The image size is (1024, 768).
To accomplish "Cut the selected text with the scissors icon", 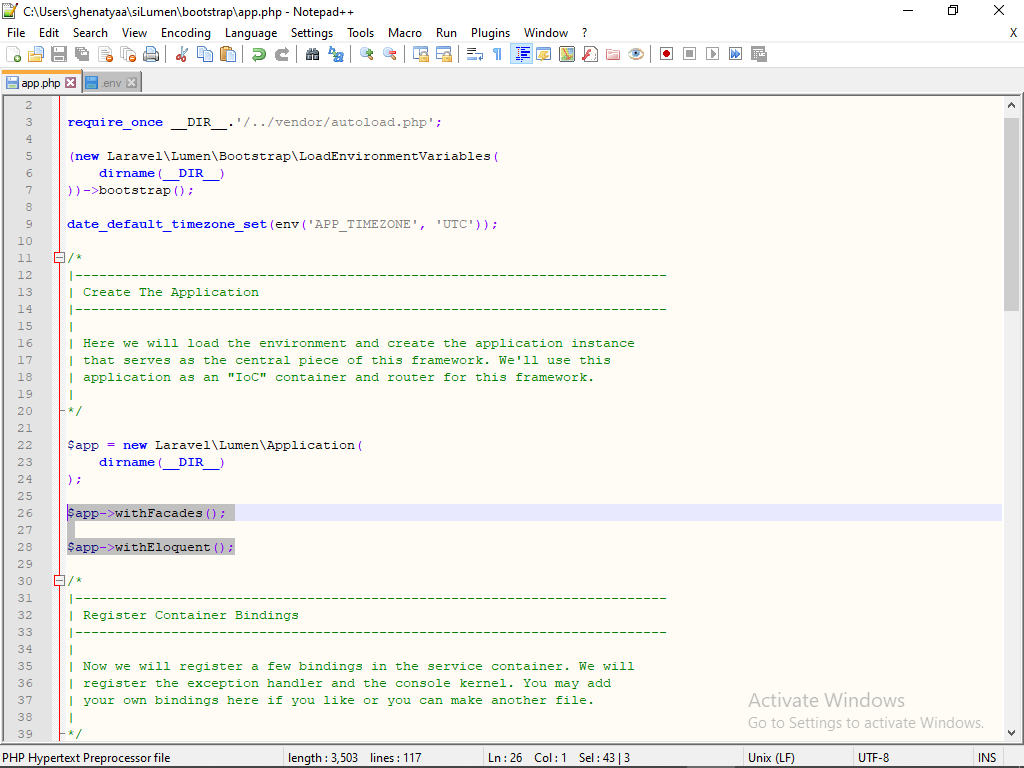I will coord(182,54).
